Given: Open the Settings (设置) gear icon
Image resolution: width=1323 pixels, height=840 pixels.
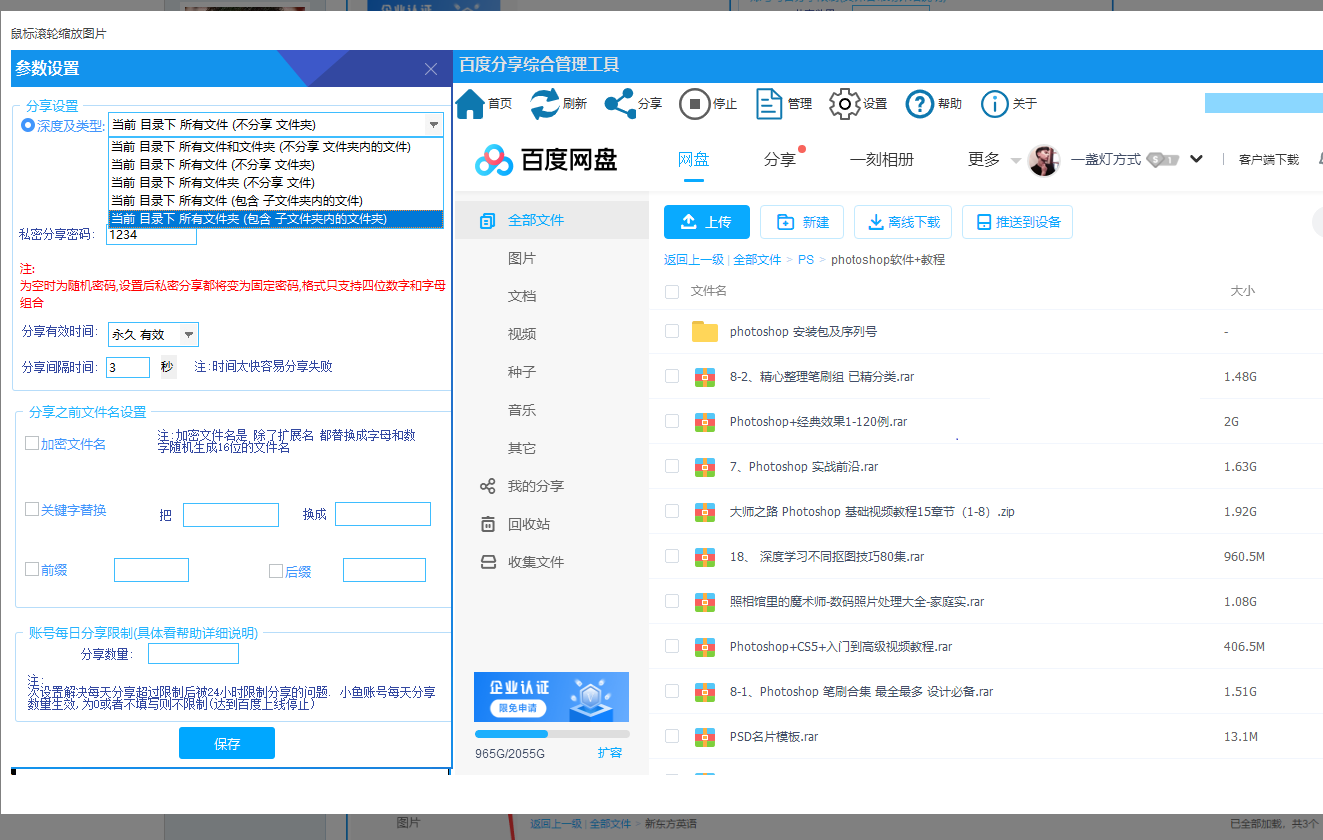Looking at the screenshot, I should [845, 103].
